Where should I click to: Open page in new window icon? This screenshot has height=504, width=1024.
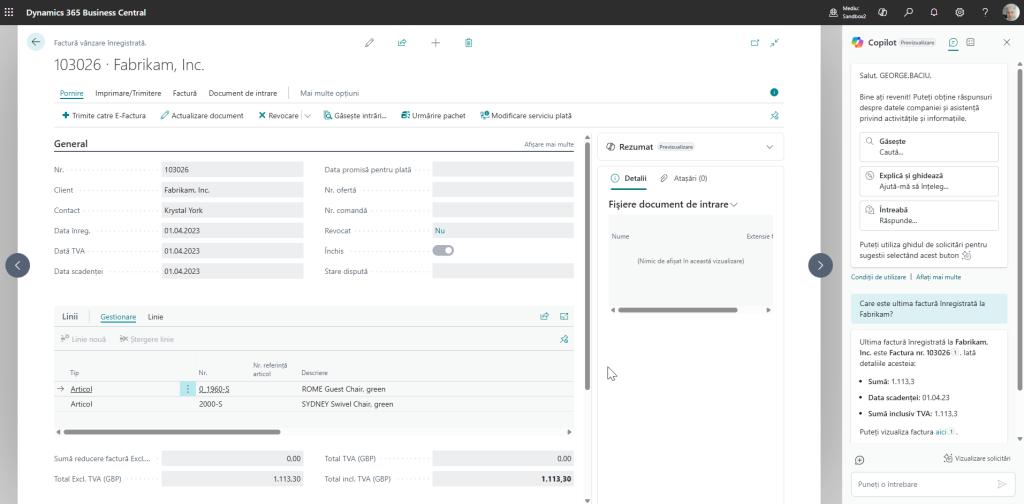tap(754, 42)
